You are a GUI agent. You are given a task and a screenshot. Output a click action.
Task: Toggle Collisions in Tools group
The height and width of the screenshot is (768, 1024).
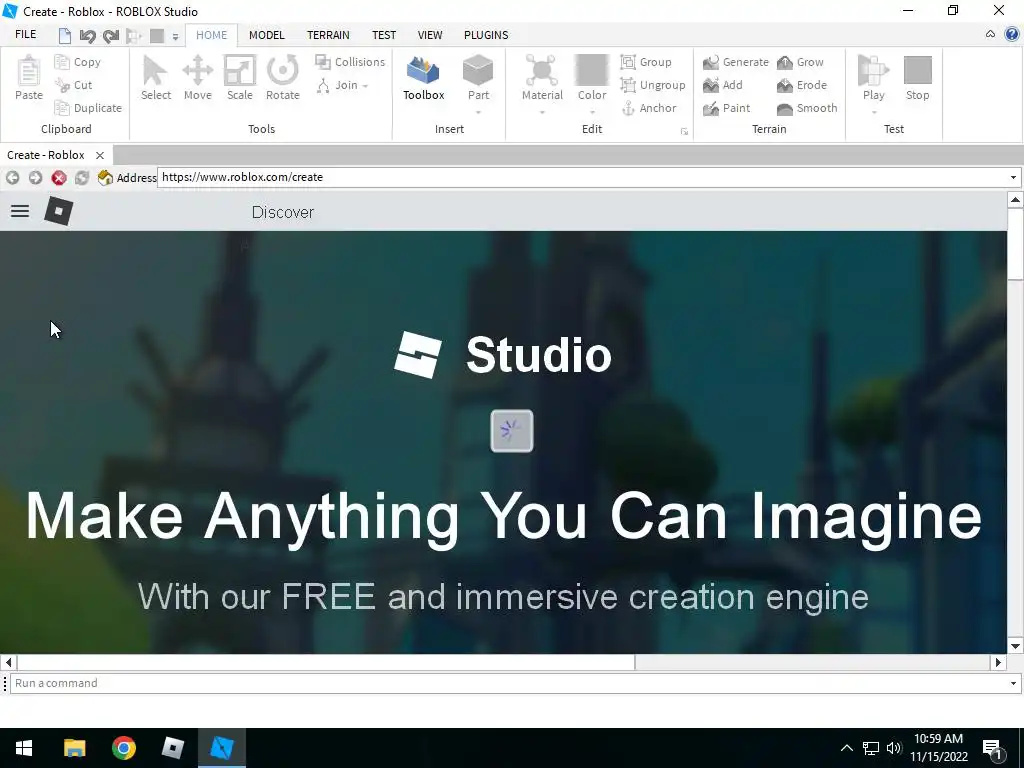[350, 62]
